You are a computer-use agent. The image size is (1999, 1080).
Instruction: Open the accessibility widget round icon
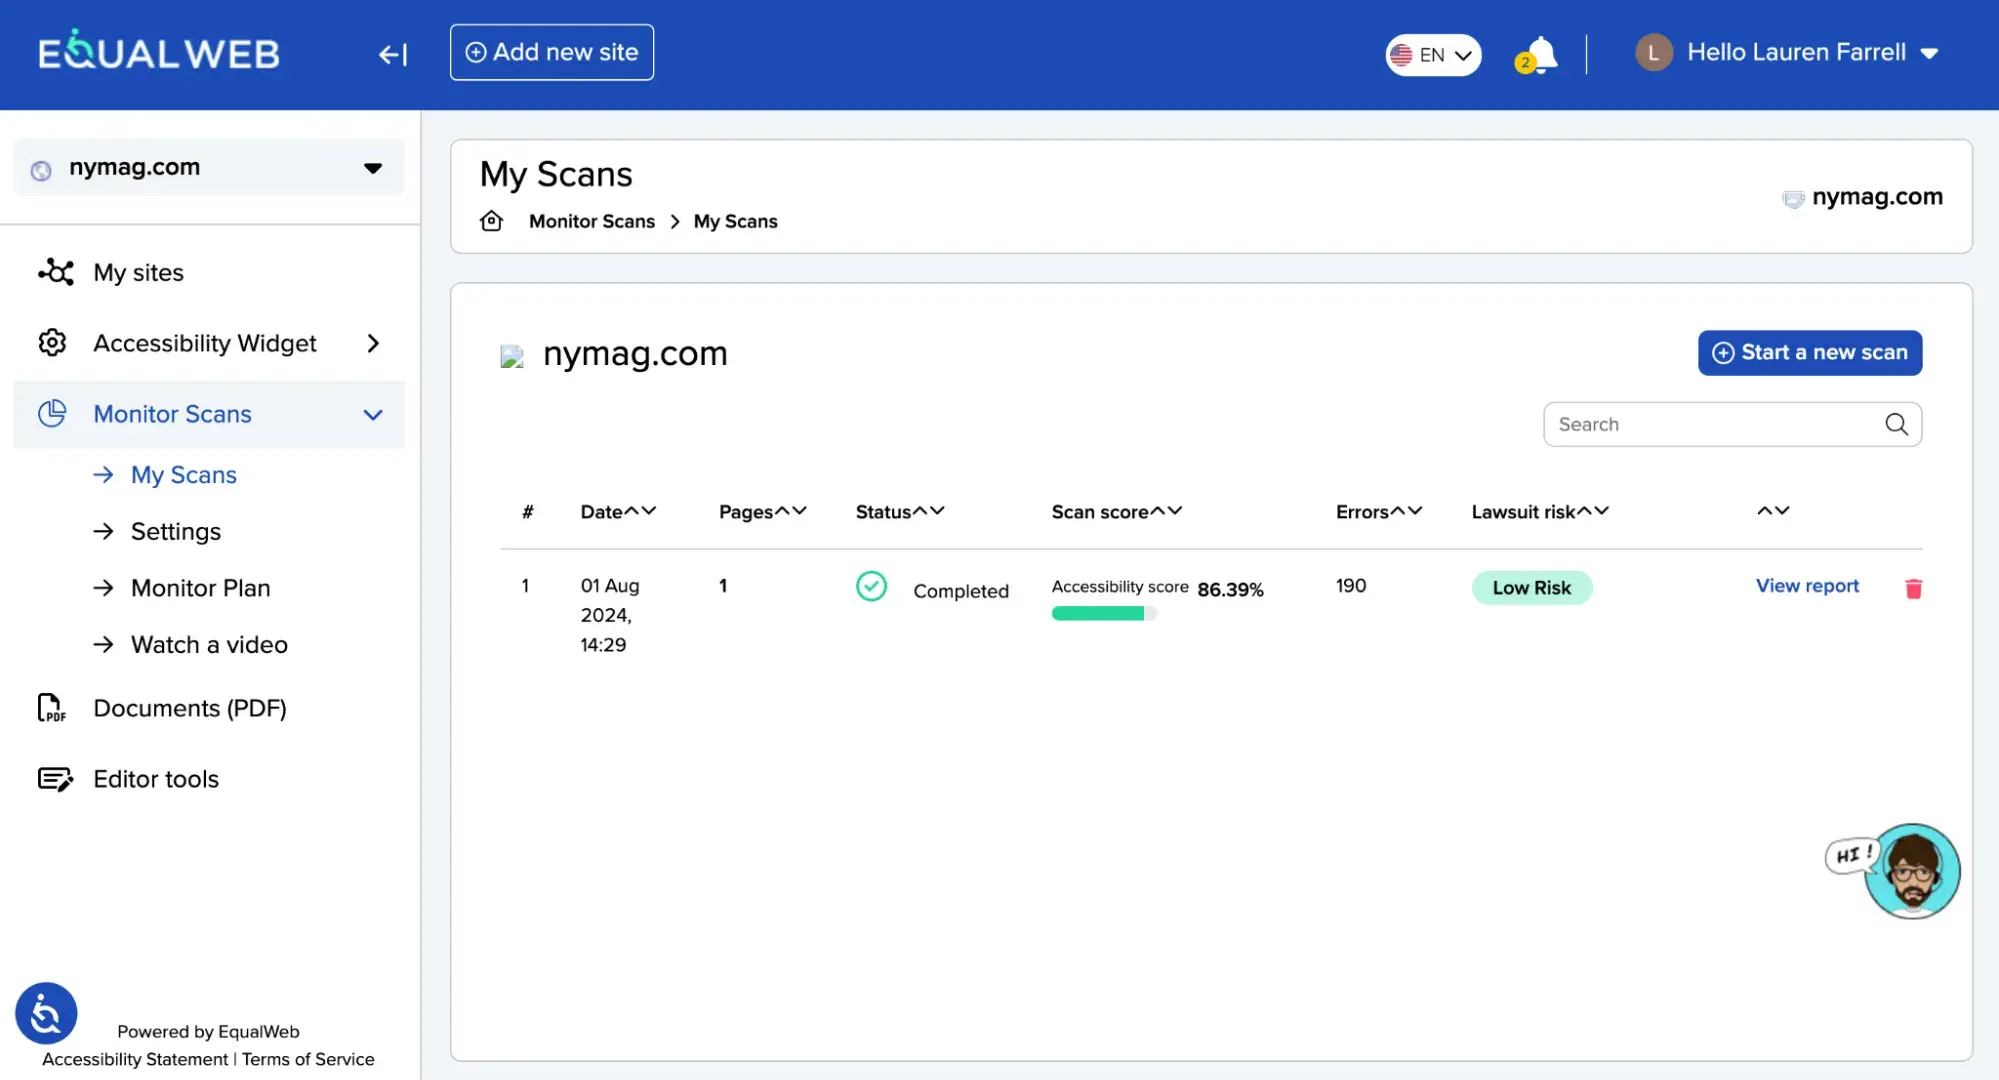click(46, 1013)
